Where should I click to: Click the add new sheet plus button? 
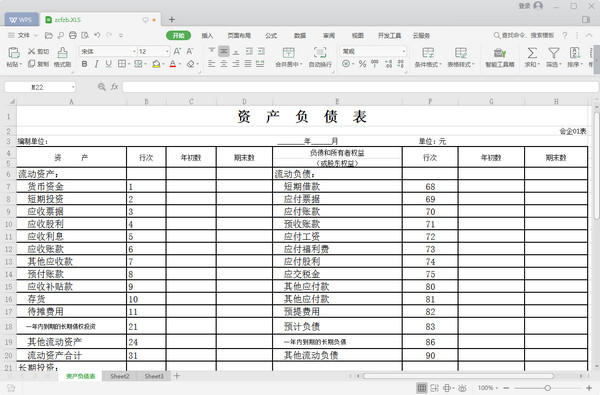[x=177, y=376]
